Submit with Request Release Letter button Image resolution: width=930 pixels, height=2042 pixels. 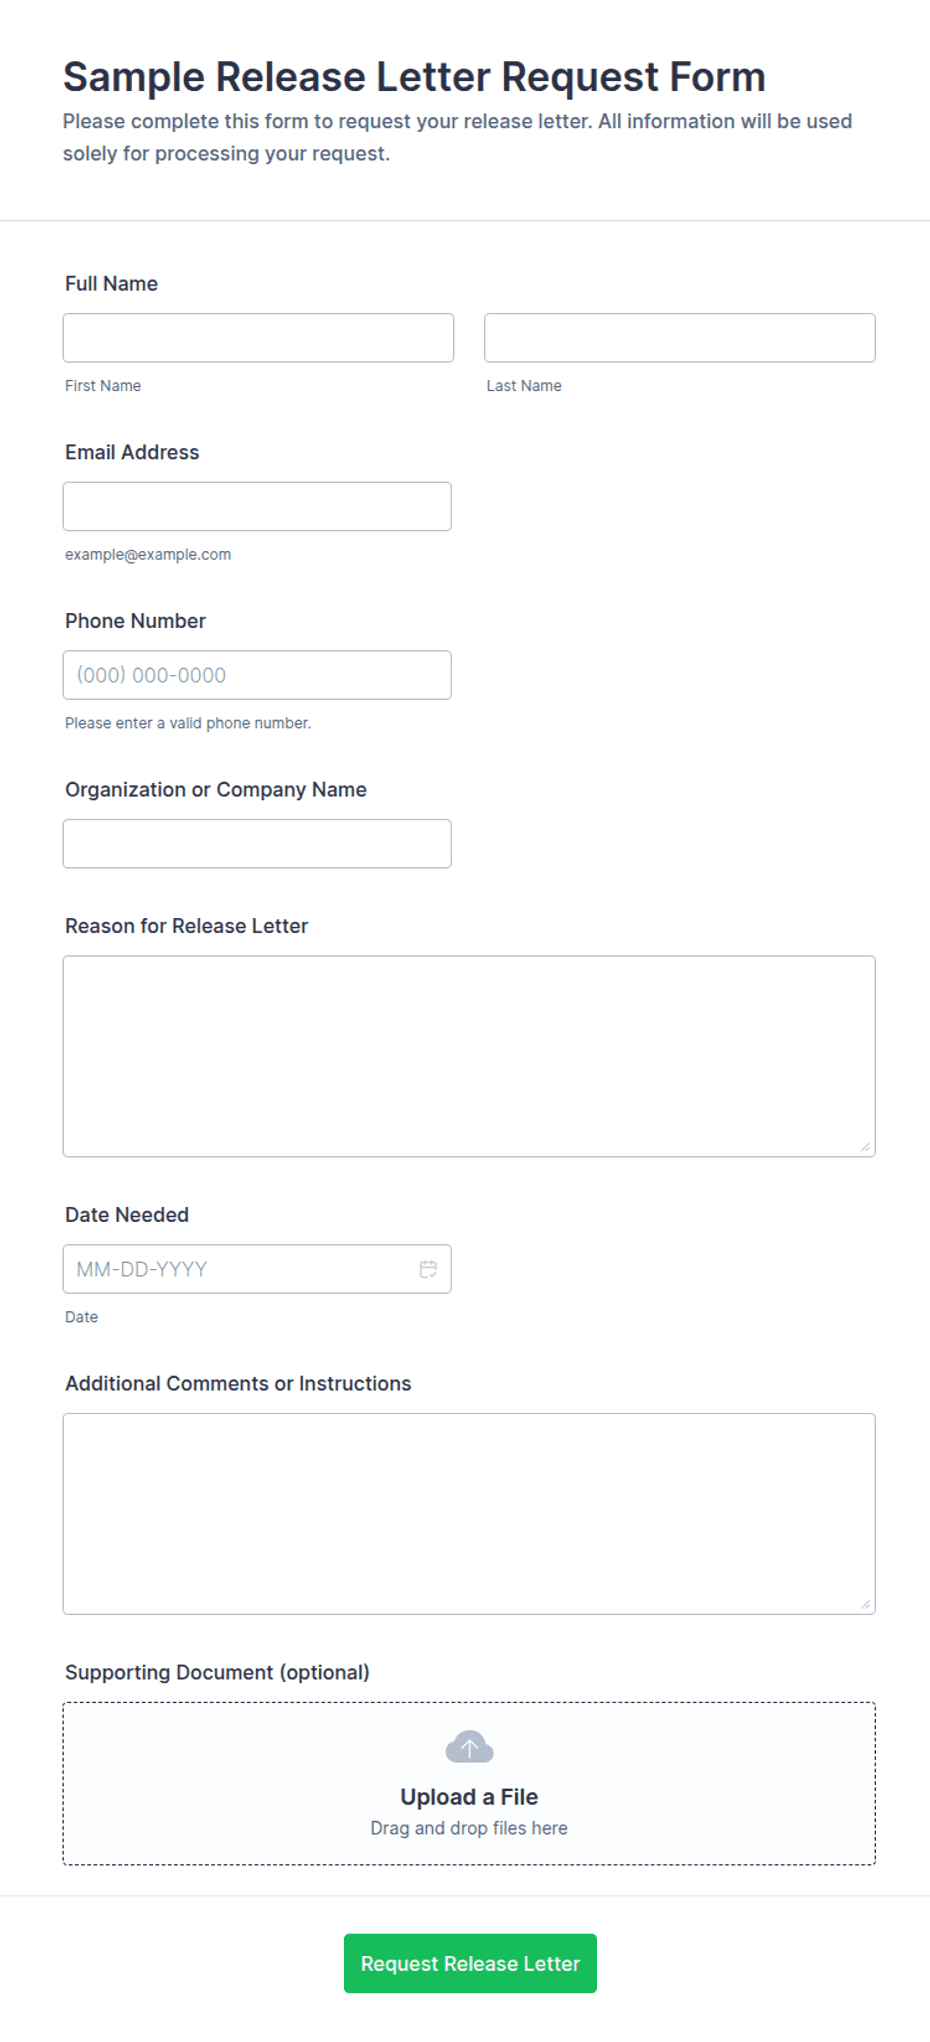[x=470, y=1964]
